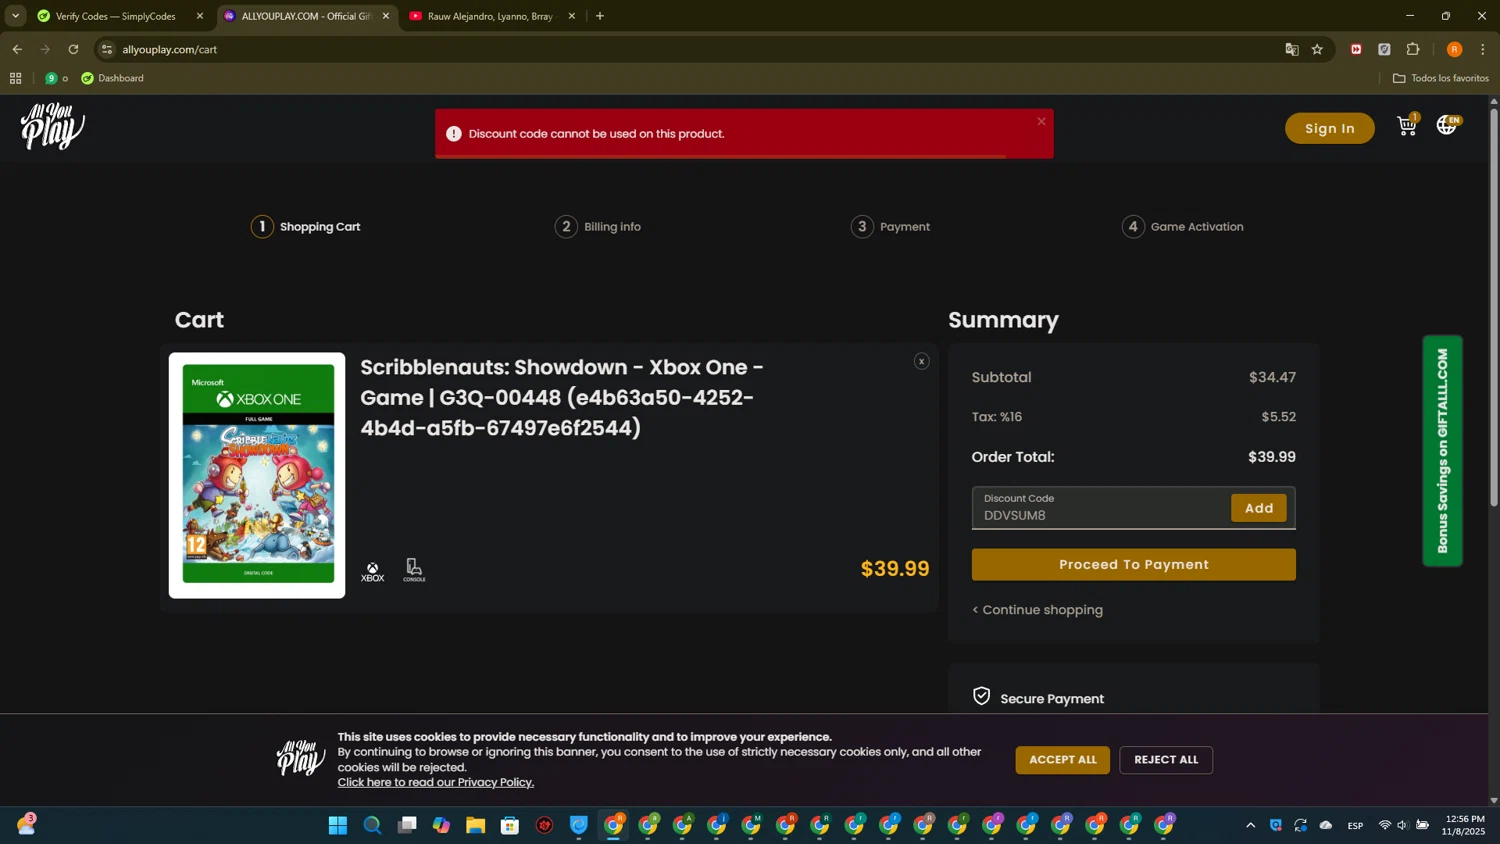Bookmark this page with the star icon
This screenshot has width=1500, height=844.
click(x=1317, y=49)
